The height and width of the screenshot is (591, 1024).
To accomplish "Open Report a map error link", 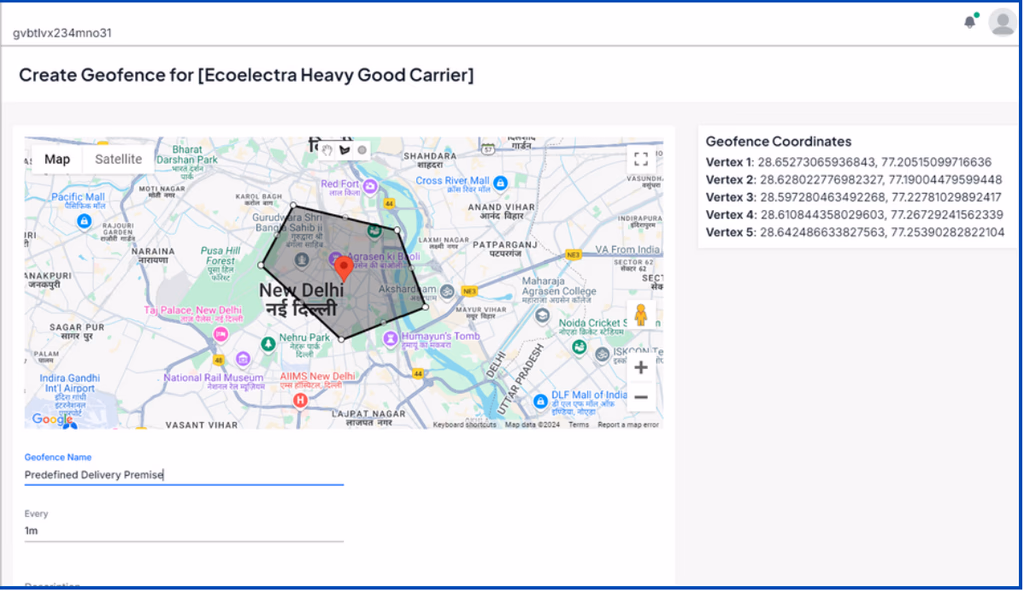I will click(x=628, y=424).
